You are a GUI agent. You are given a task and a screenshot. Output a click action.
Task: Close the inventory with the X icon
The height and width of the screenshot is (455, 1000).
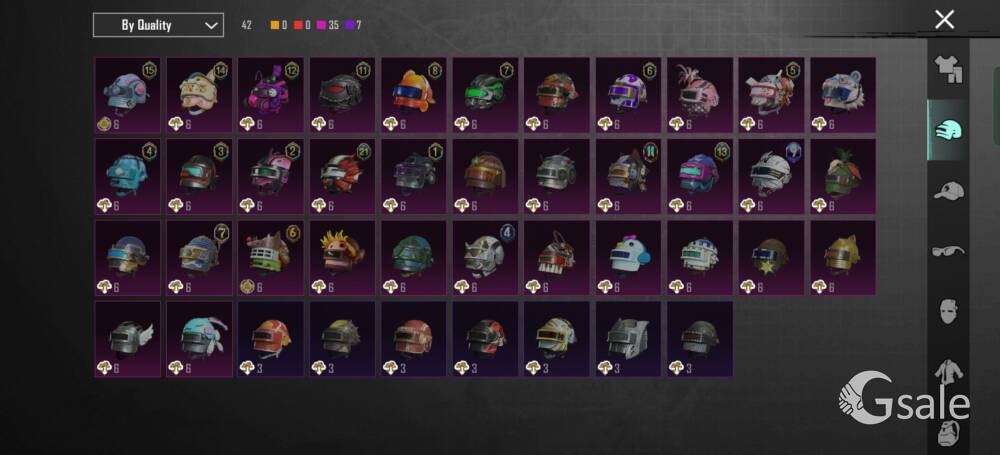pos(945,20)
